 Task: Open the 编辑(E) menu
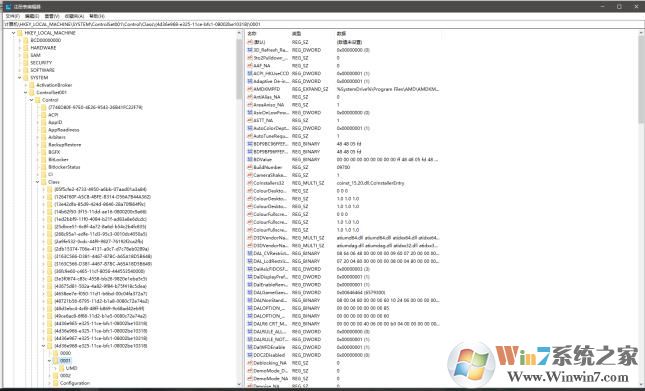[x=32, y=16]
